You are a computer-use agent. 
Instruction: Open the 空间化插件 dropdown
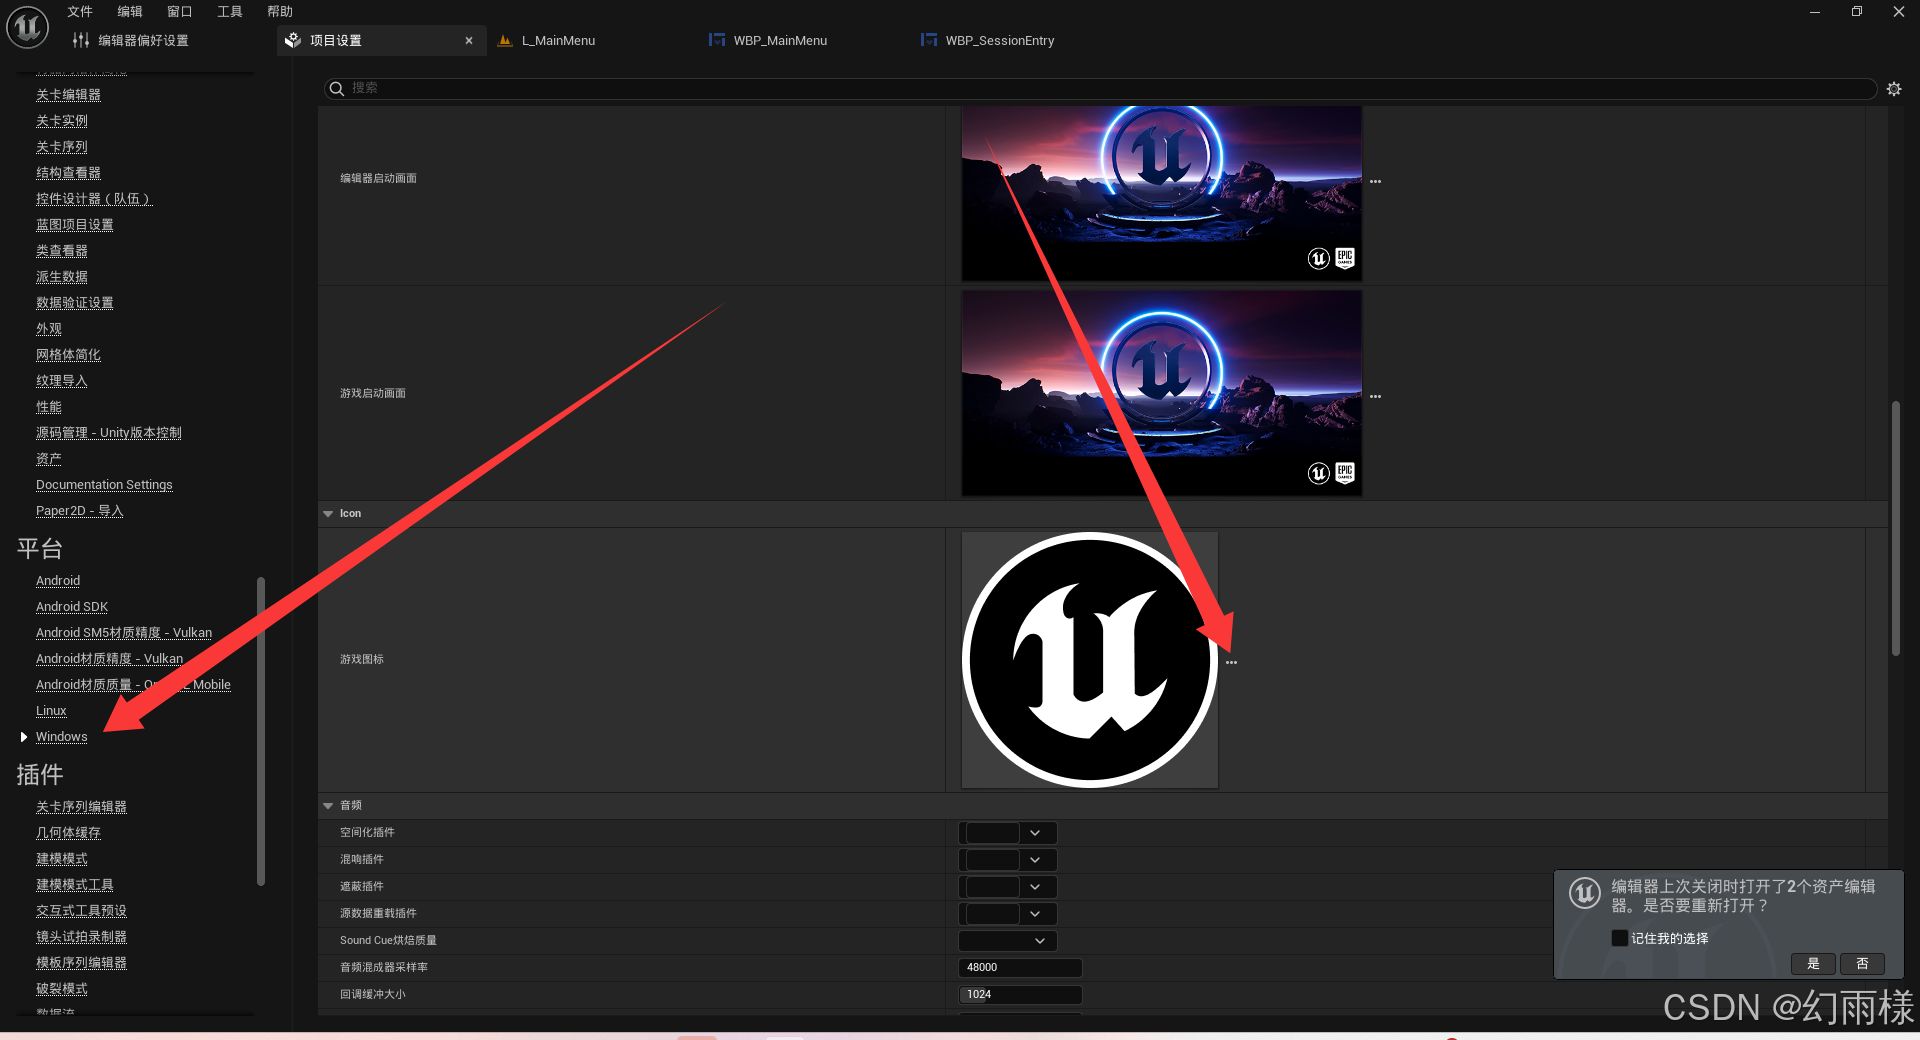1008,833
